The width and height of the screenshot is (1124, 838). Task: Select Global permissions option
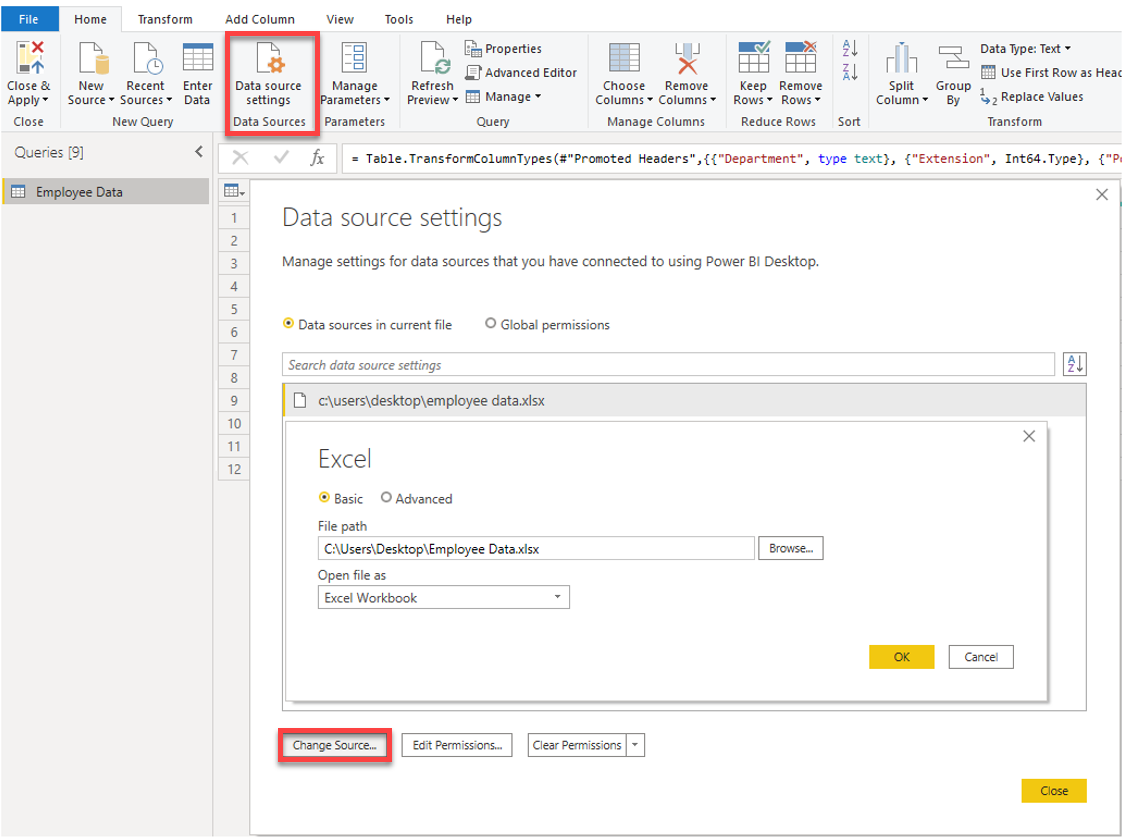pos(490,324)
